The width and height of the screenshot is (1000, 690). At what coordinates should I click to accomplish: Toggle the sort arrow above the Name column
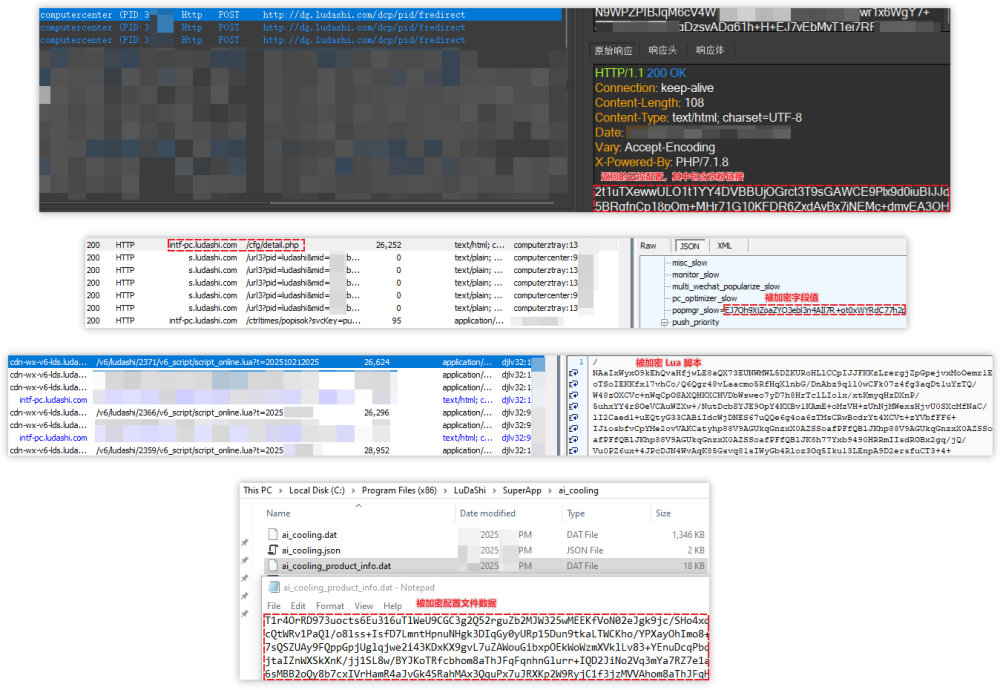[358, 506]
